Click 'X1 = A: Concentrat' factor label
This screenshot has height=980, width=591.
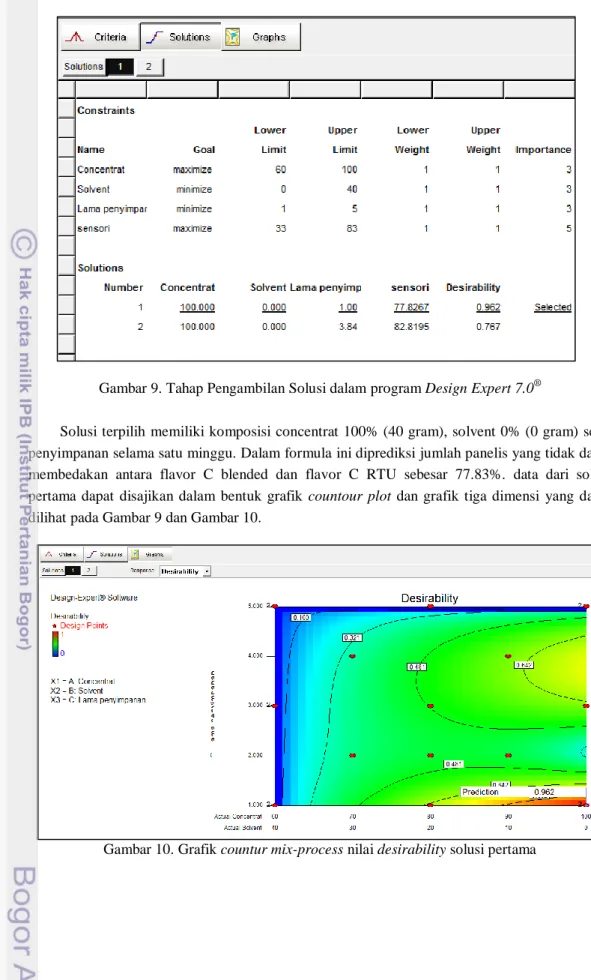[x=82, y=681]
